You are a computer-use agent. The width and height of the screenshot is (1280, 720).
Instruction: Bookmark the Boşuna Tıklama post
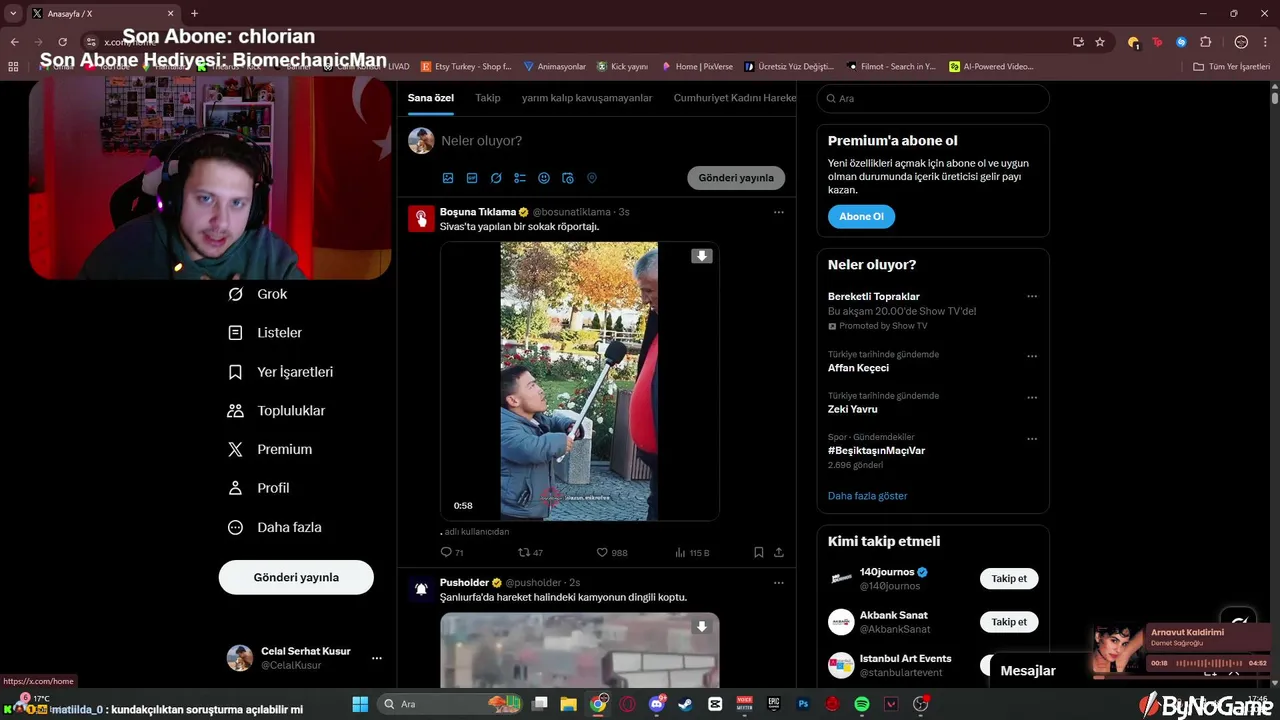tap(759, 552)
